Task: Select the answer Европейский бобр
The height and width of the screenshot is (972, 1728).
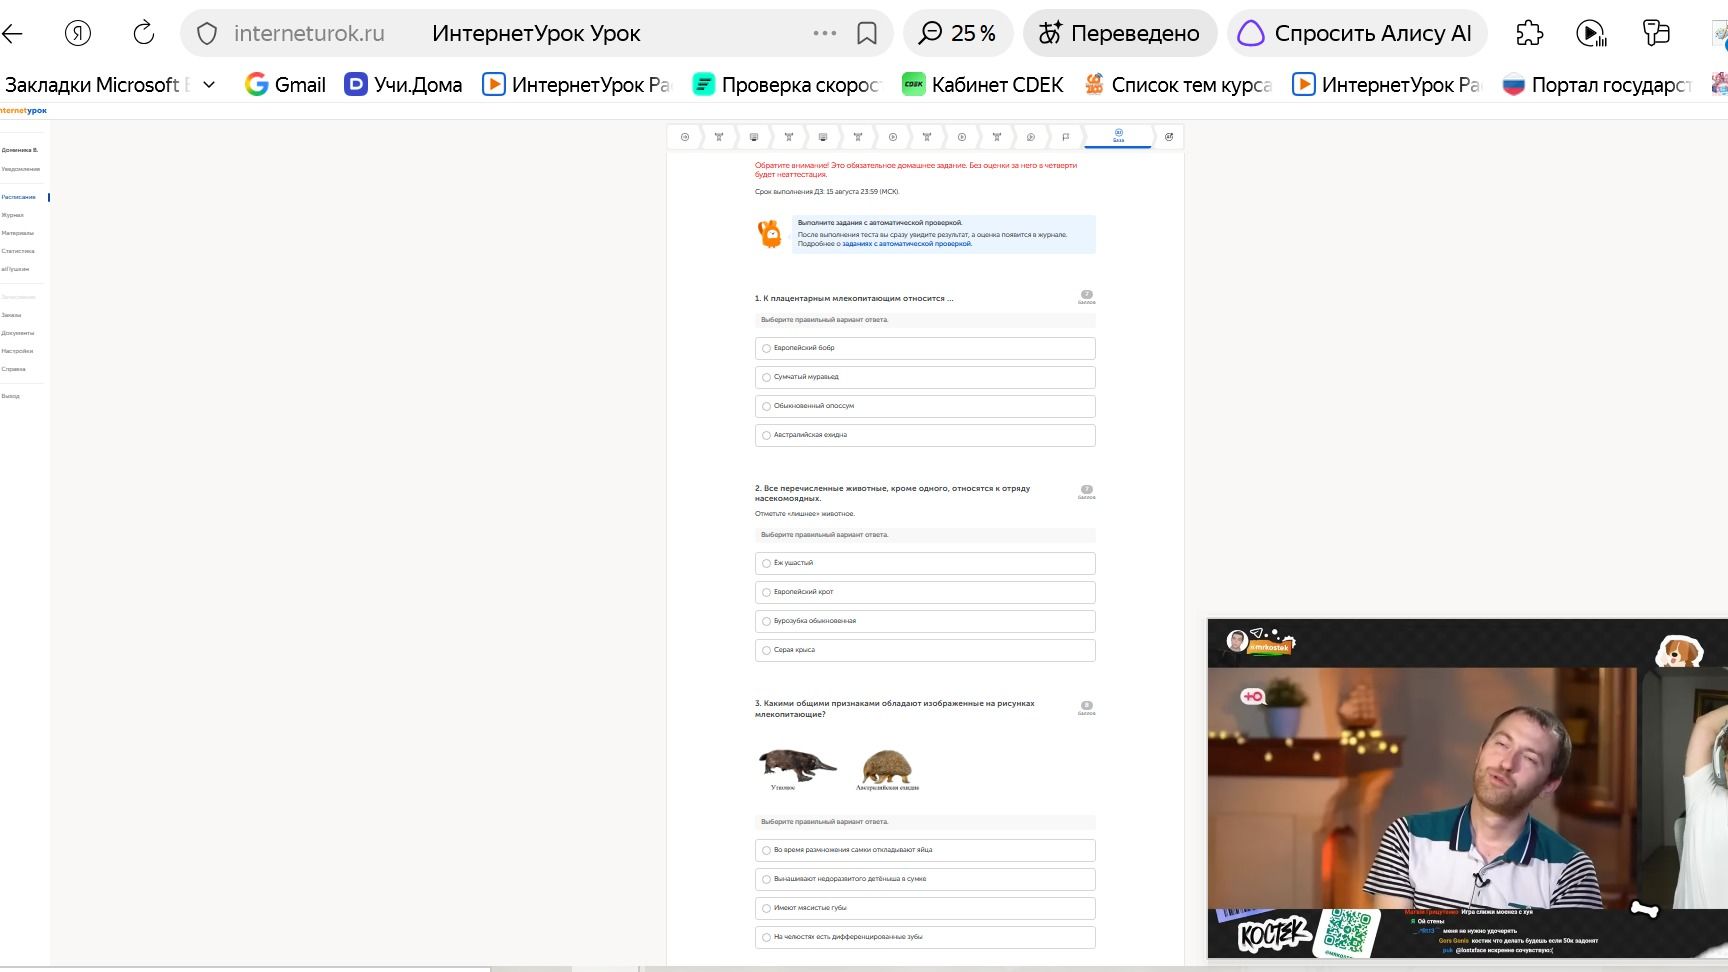Action: [925, 348]
